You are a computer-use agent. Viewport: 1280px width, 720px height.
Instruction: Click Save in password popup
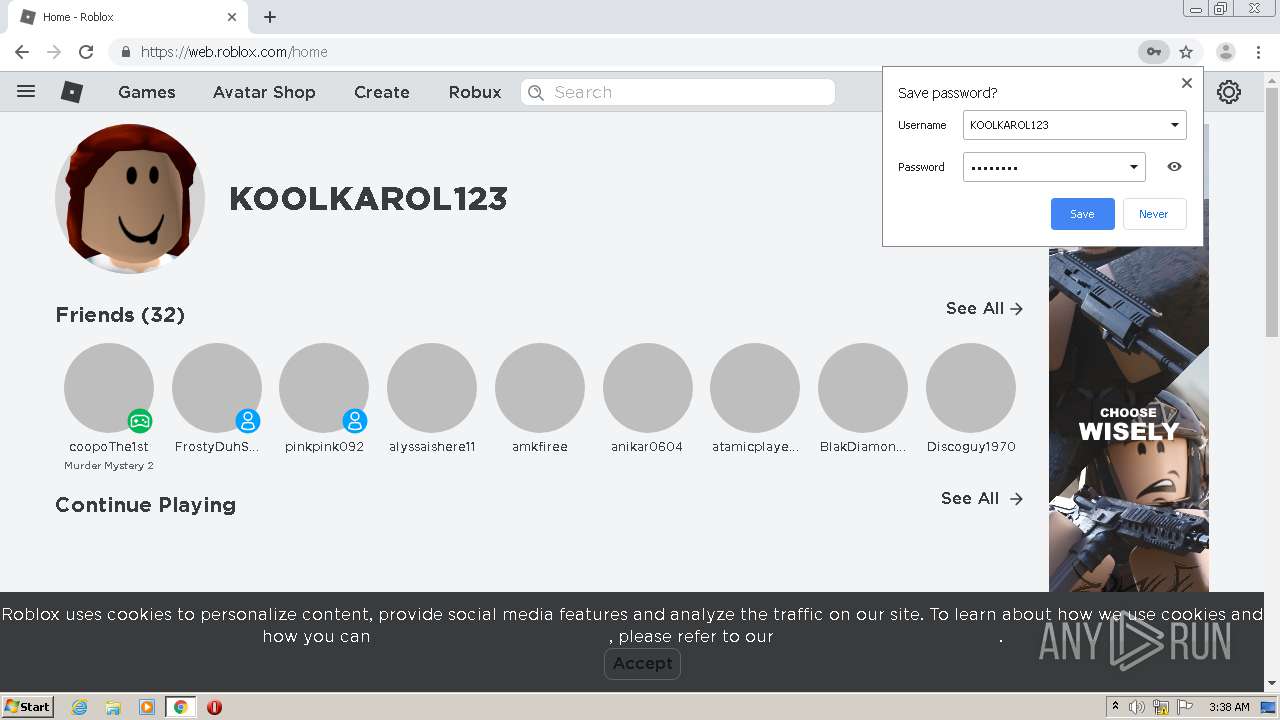click(x=1082, y=214)
